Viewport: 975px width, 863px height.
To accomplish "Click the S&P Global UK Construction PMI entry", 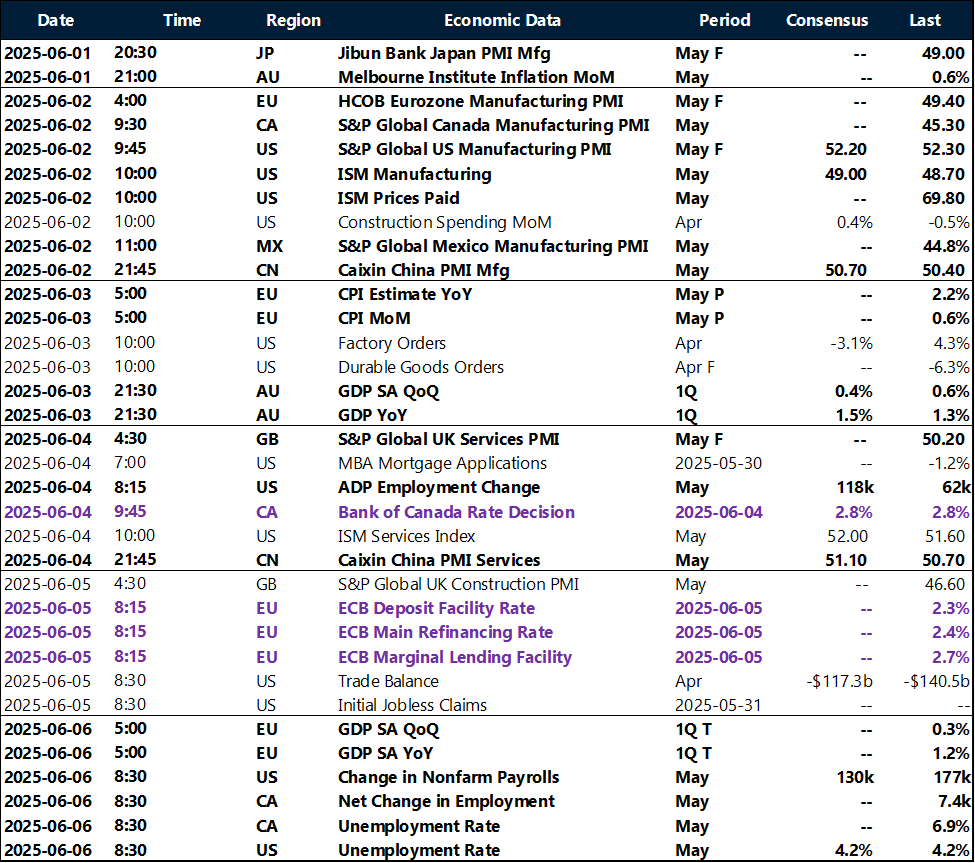I will coord(458,584).
